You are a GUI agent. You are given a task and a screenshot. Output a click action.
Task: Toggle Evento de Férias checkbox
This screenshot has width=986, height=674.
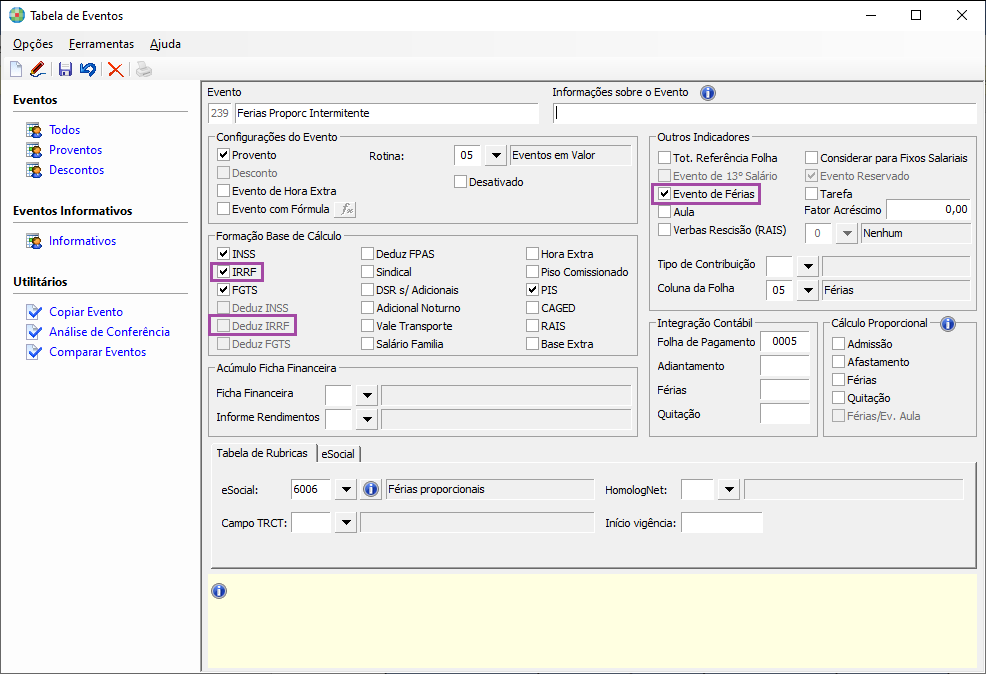(x=665, y=194)
